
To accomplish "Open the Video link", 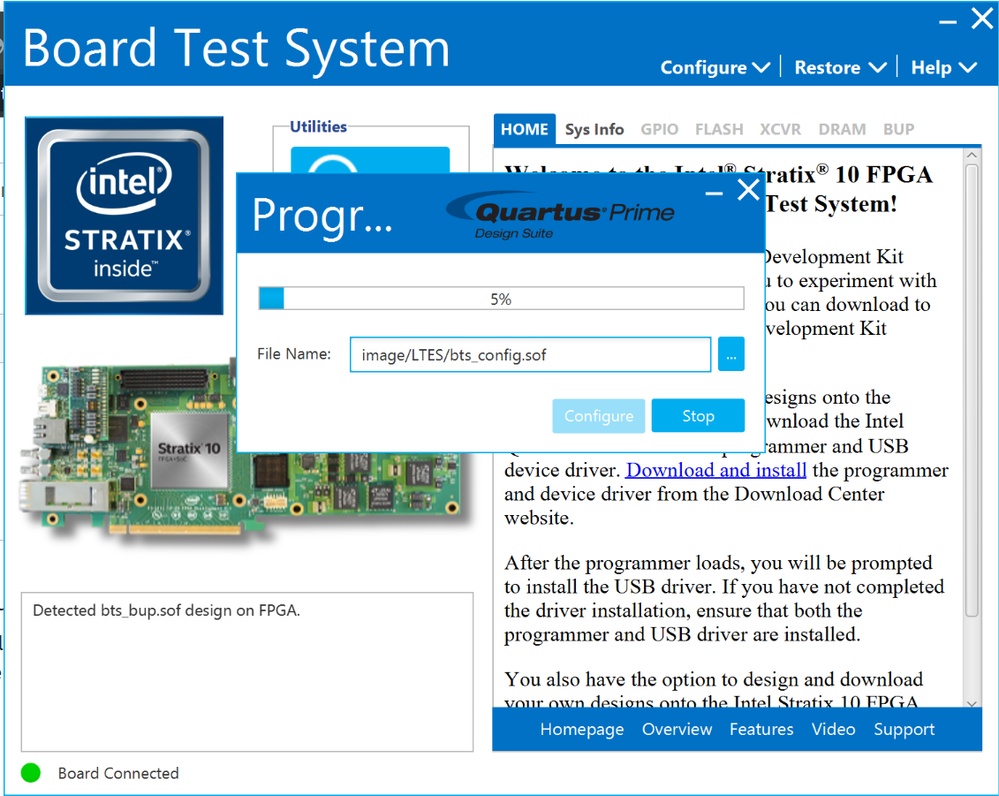I will point(833,729).
